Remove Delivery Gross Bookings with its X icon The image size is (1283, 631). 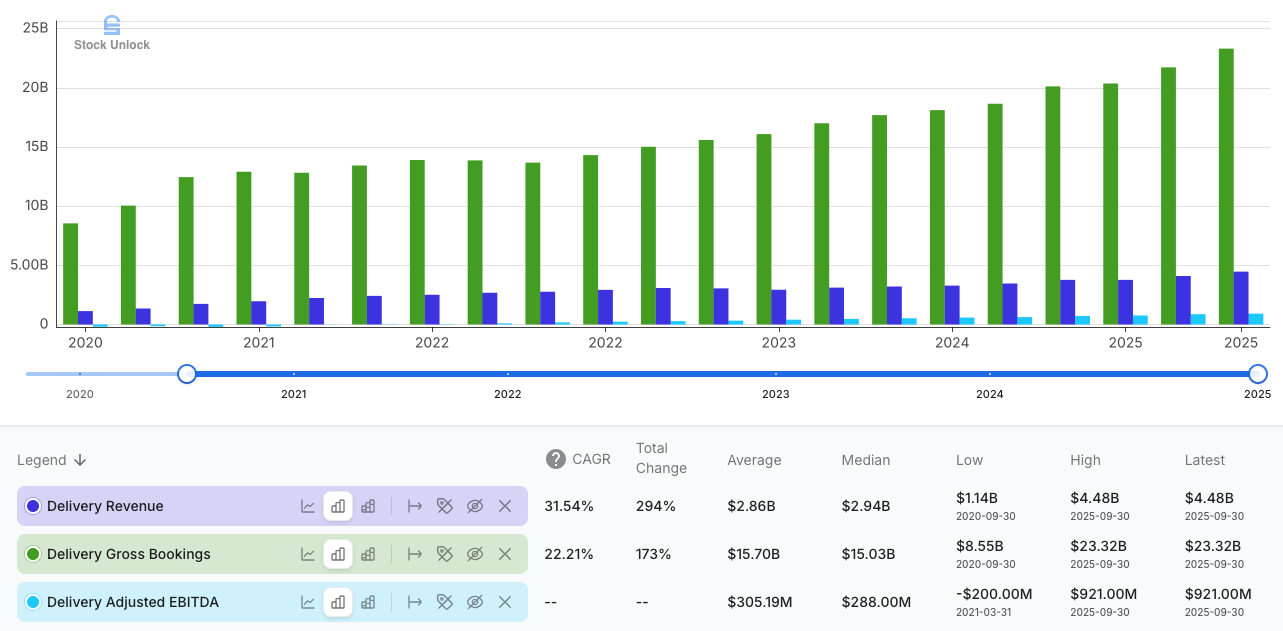point(505,554)
